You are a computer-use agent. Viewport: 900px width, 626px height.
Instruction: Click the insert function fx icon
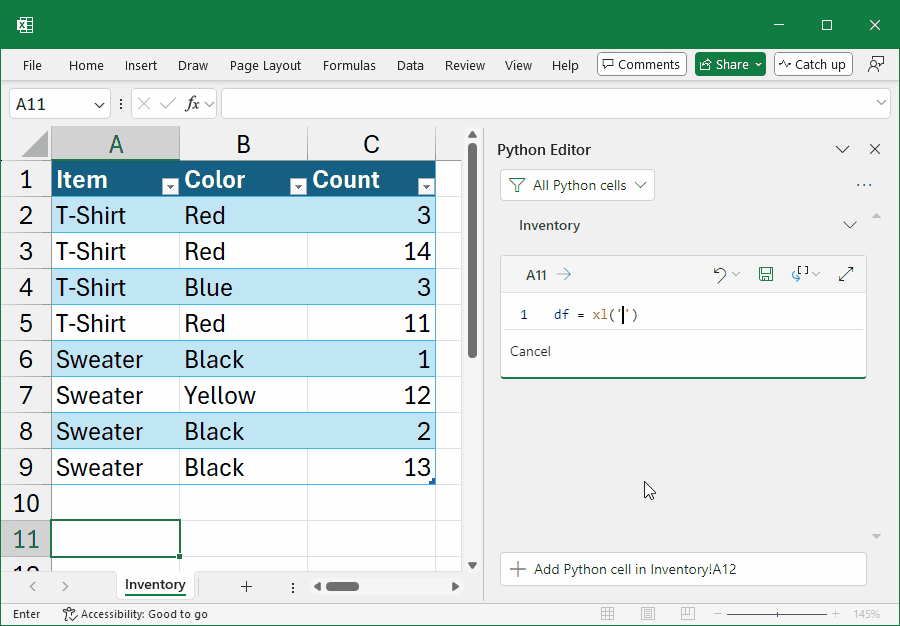coord(193,103)
